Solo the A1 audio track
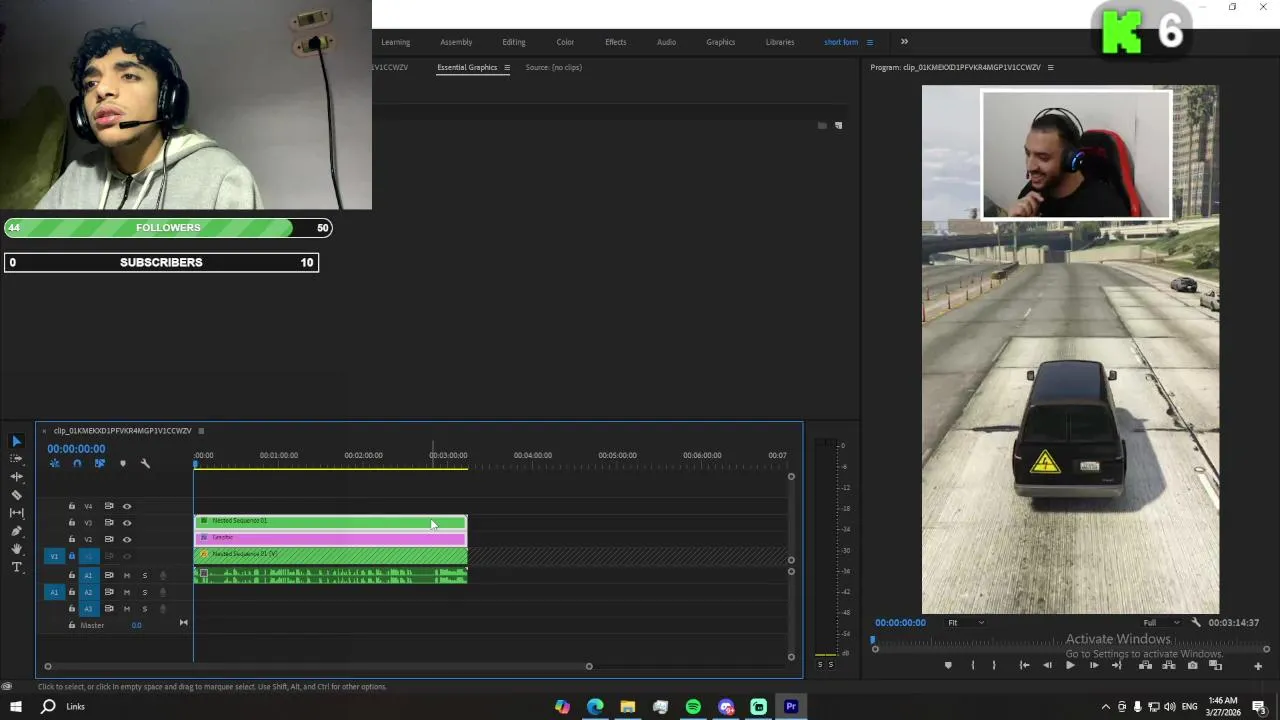This screenshot has width=1280, height=720. tap(144, 575)
